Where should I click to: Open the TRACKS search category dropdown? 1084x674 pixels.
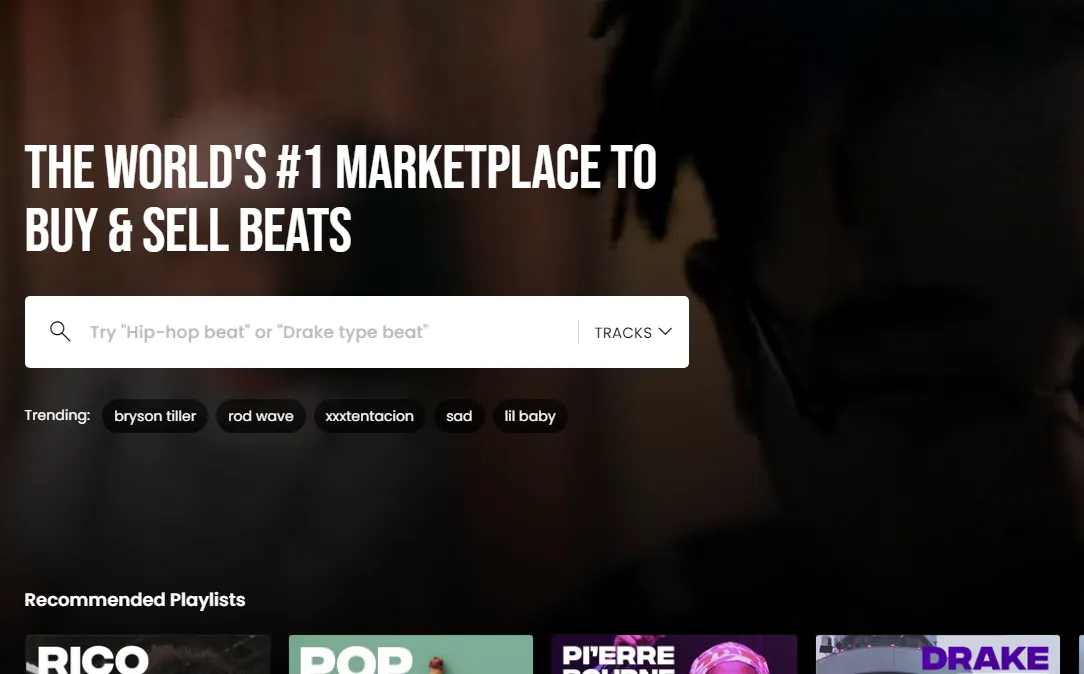coord(633,333)
